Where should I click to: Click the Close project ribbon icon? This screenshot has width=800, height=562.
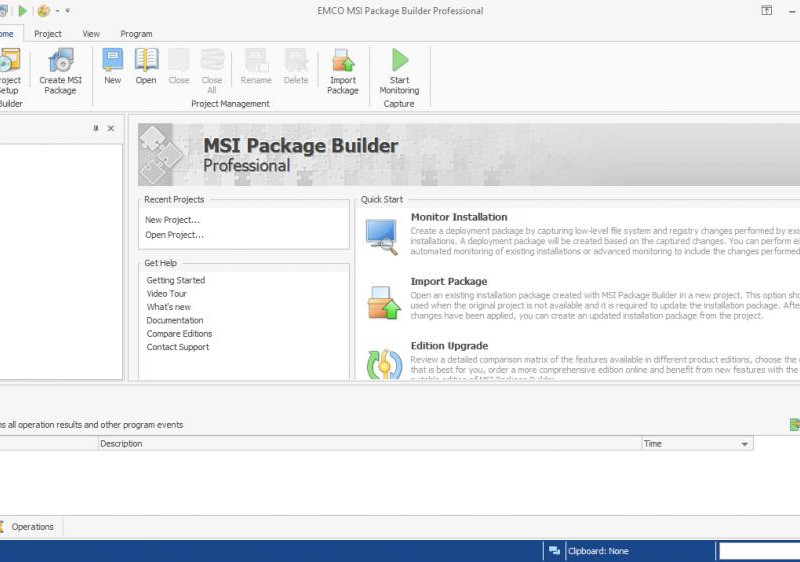click(179, 60)
